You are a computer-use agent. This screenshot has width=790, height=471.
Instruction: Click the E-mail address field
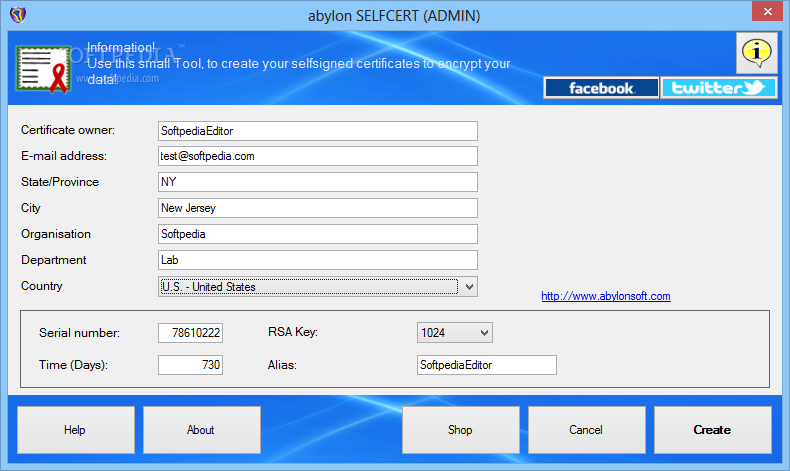click(317, 156)
